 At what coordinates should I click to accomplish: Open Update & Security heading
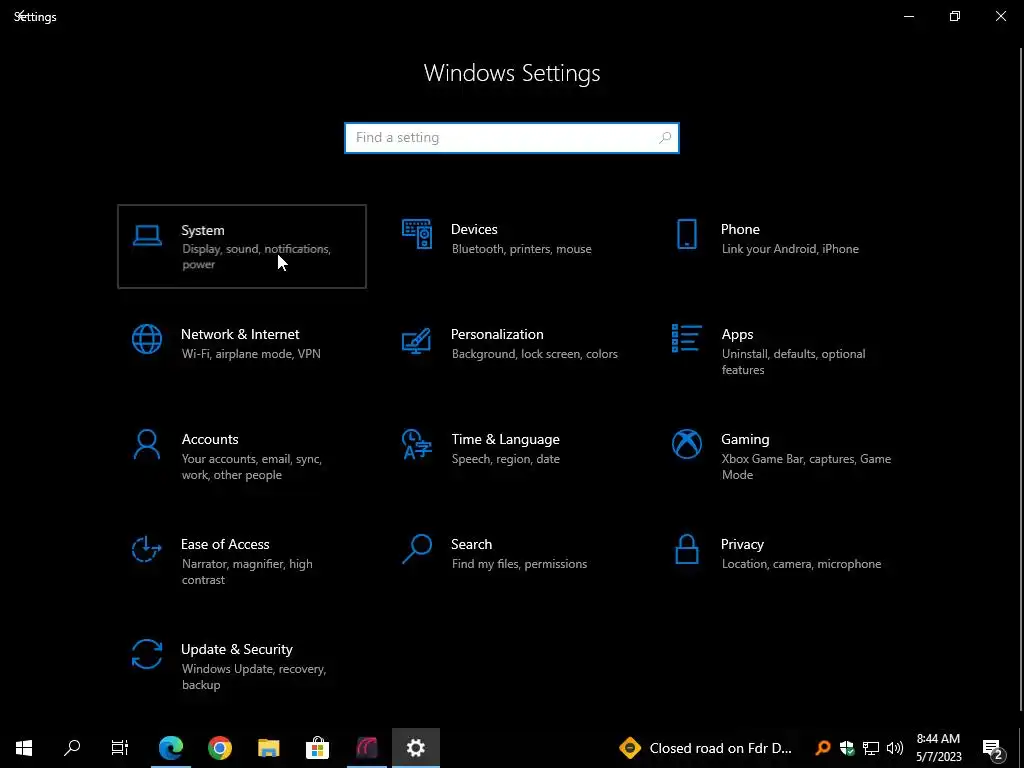click(237, 649)
